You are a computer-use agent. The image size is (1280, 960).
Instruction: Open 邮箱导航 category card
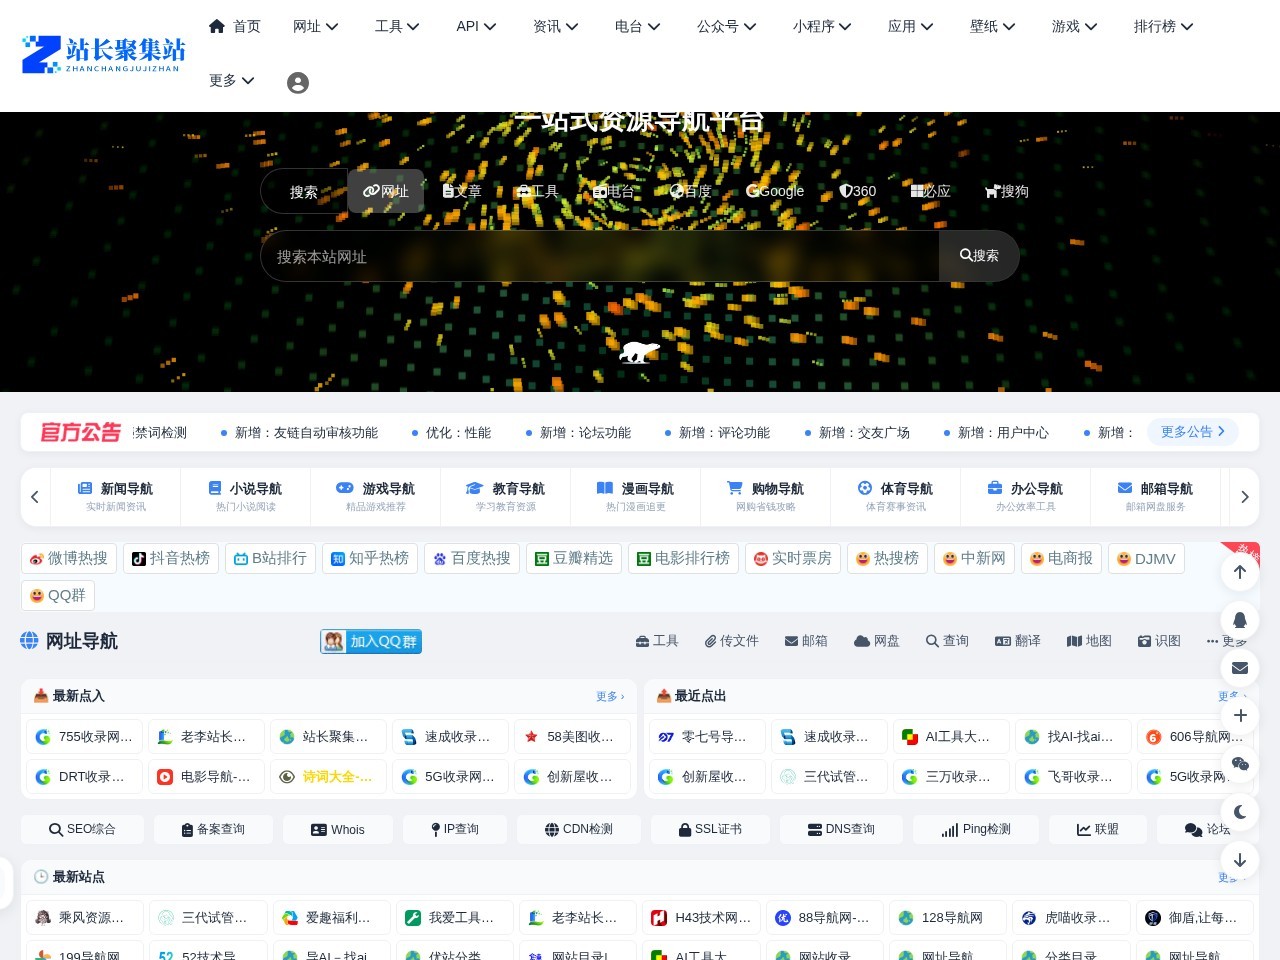1156,496
